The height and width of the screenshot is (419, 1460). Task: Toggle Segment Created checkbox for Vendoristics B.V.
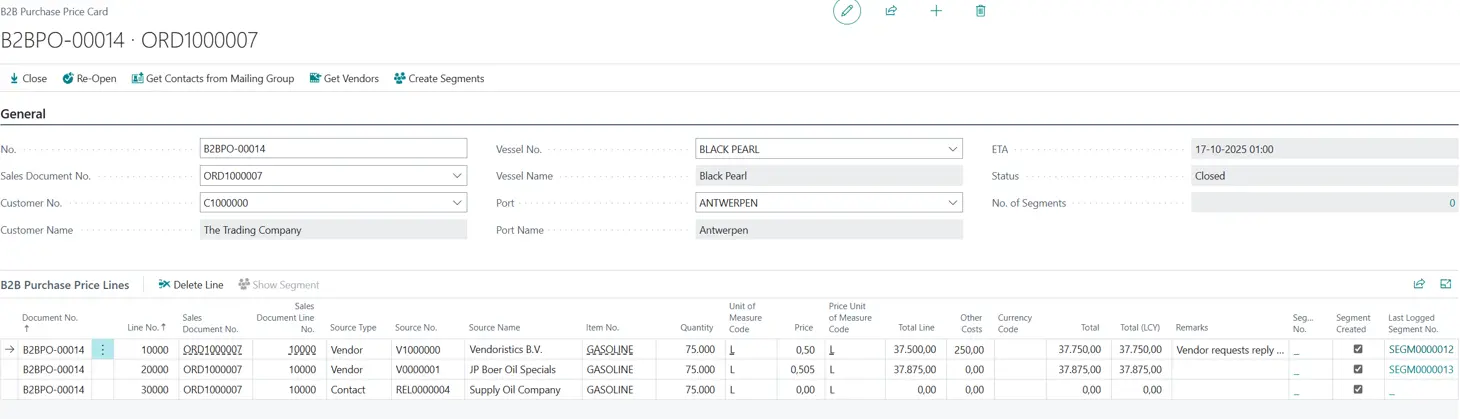pos(1357,350)
